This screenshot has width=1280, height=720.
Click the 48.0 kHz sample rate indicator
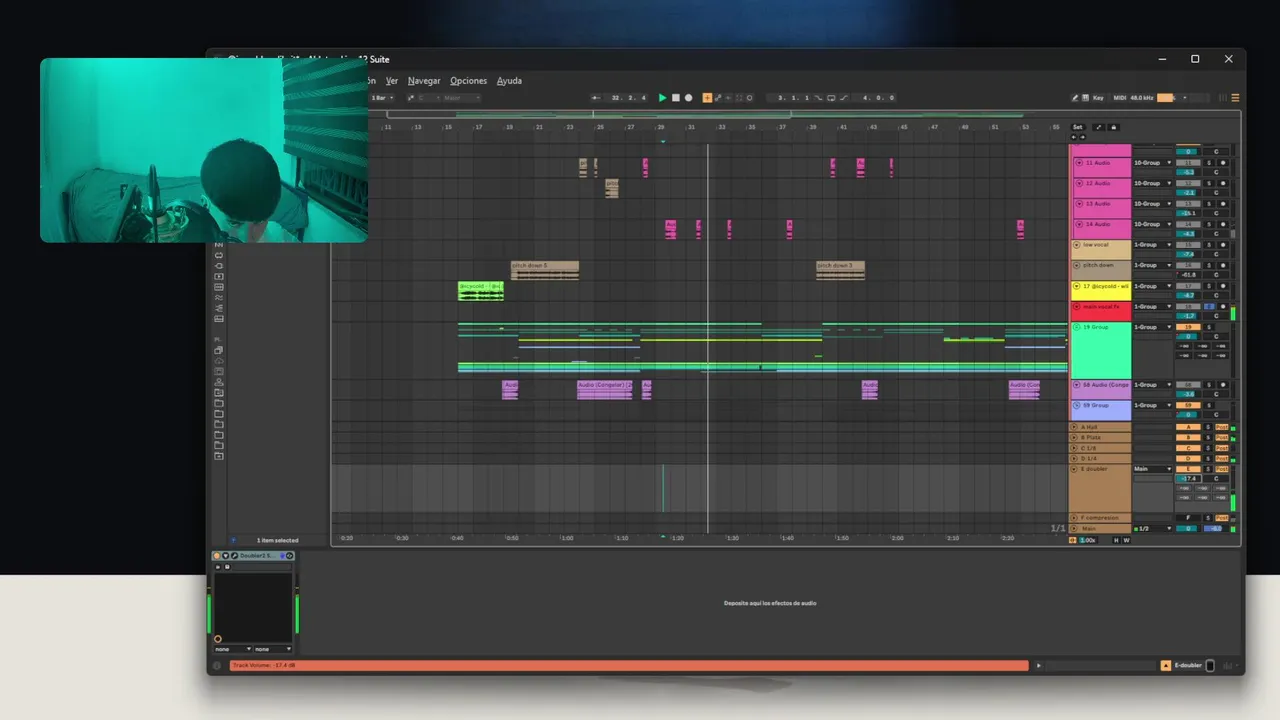click(x=1142, y=98)
